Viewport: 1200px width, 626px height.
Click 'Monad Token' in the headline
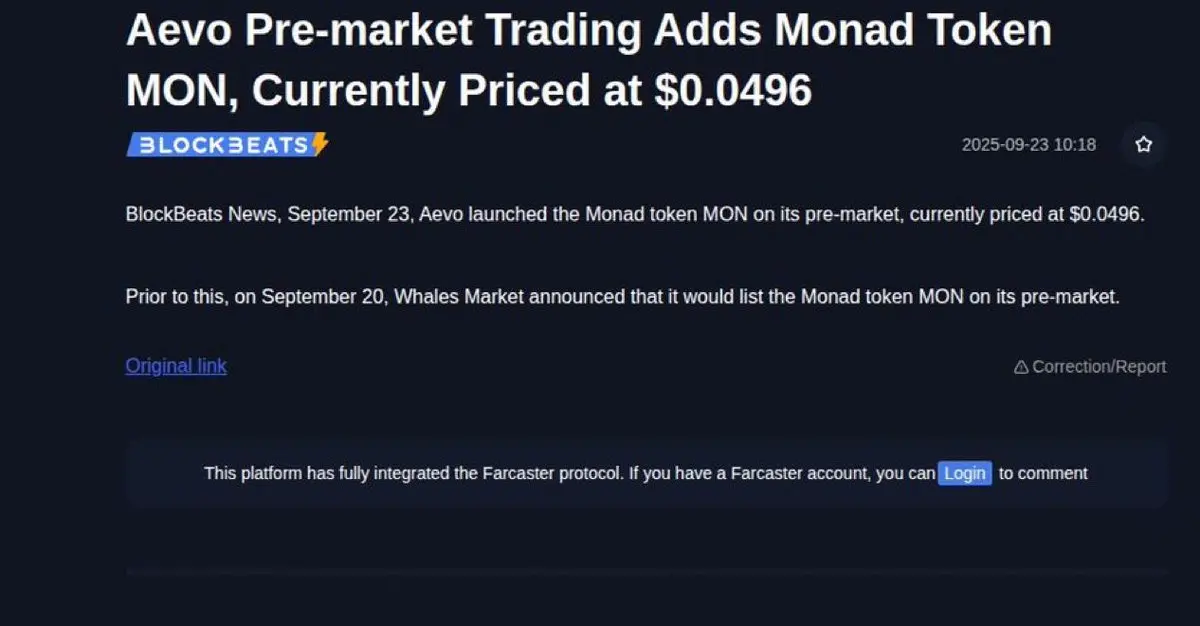[914, 32]
